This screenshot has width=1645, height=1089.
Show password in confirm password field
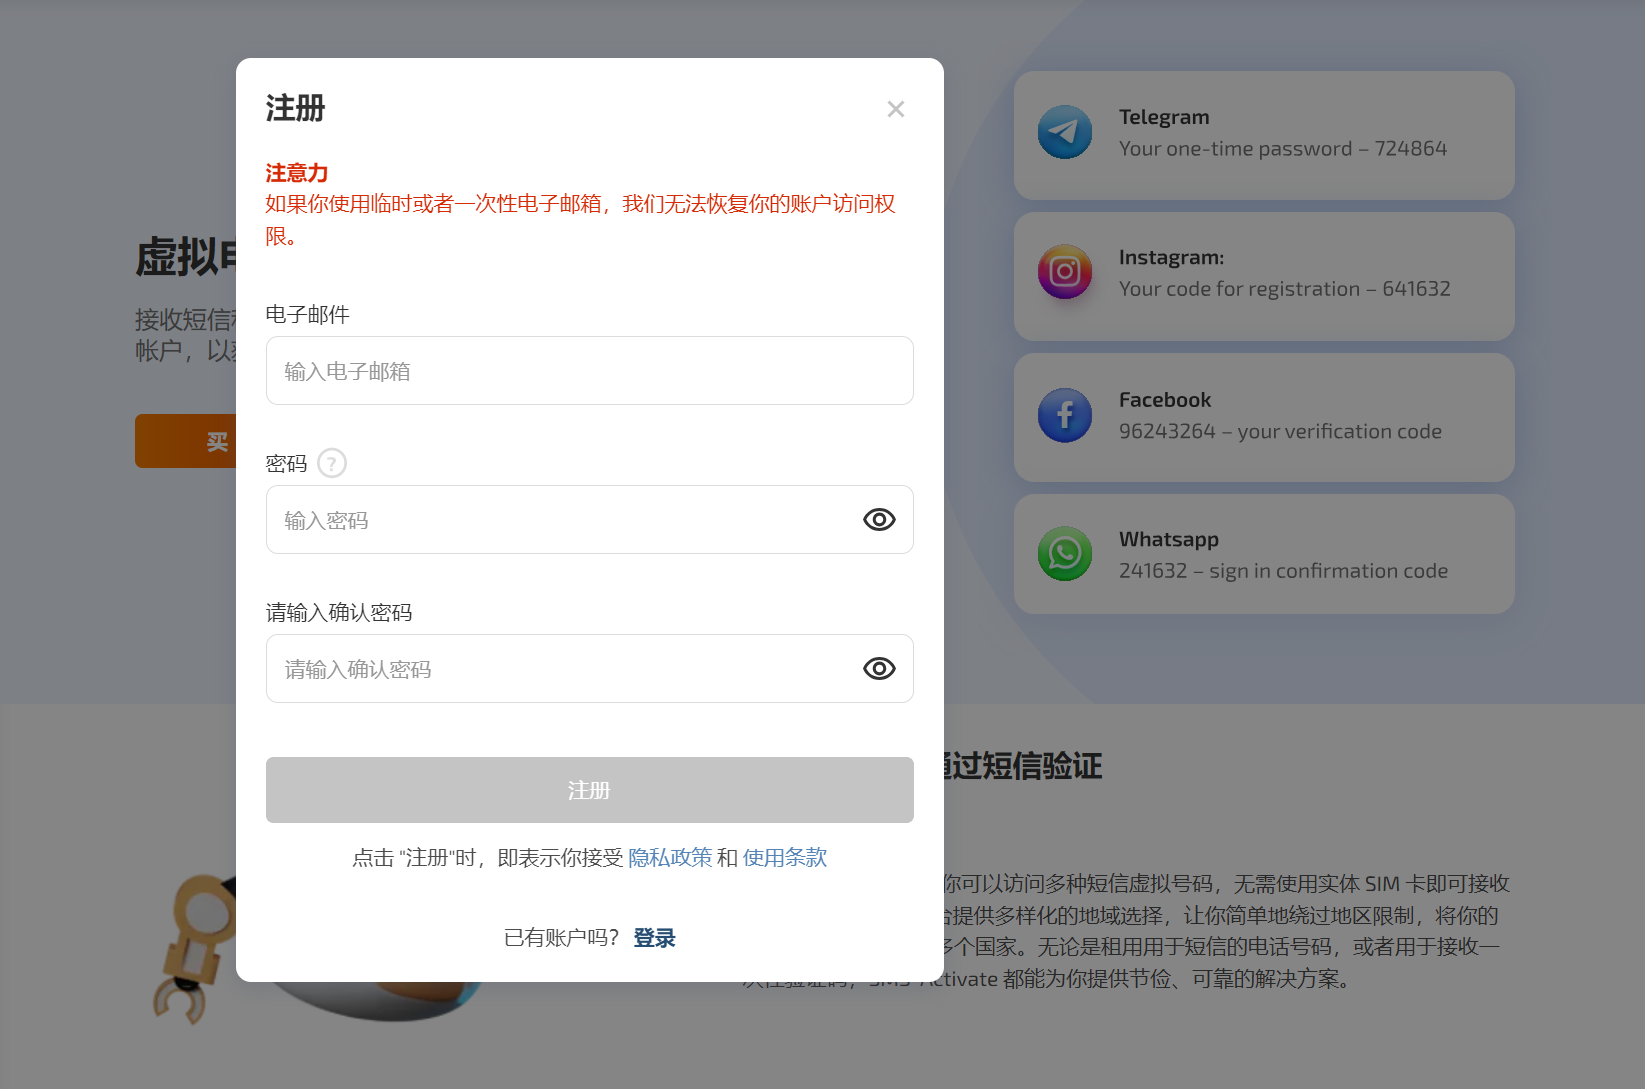(x=879, y=668)
